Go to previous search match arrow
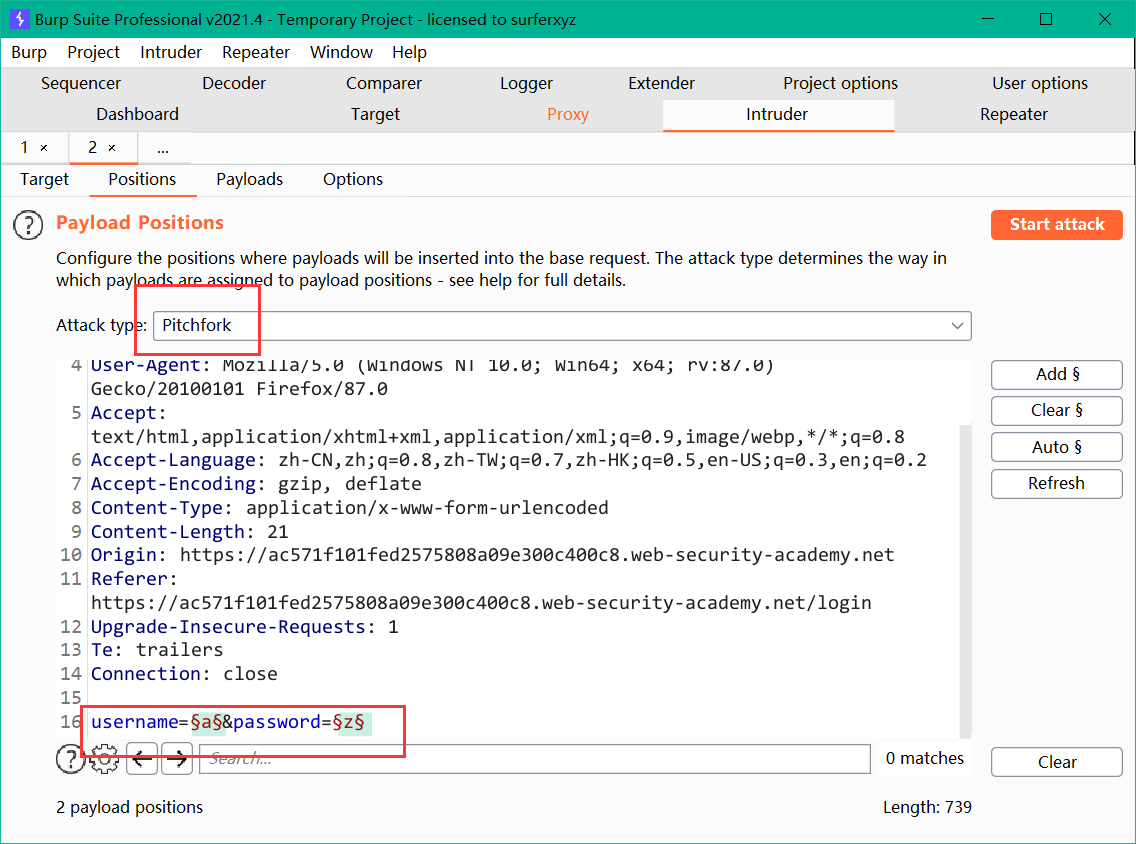Image resolution: width=1136 pixels, height=844 pixels. tap(142, 759)
